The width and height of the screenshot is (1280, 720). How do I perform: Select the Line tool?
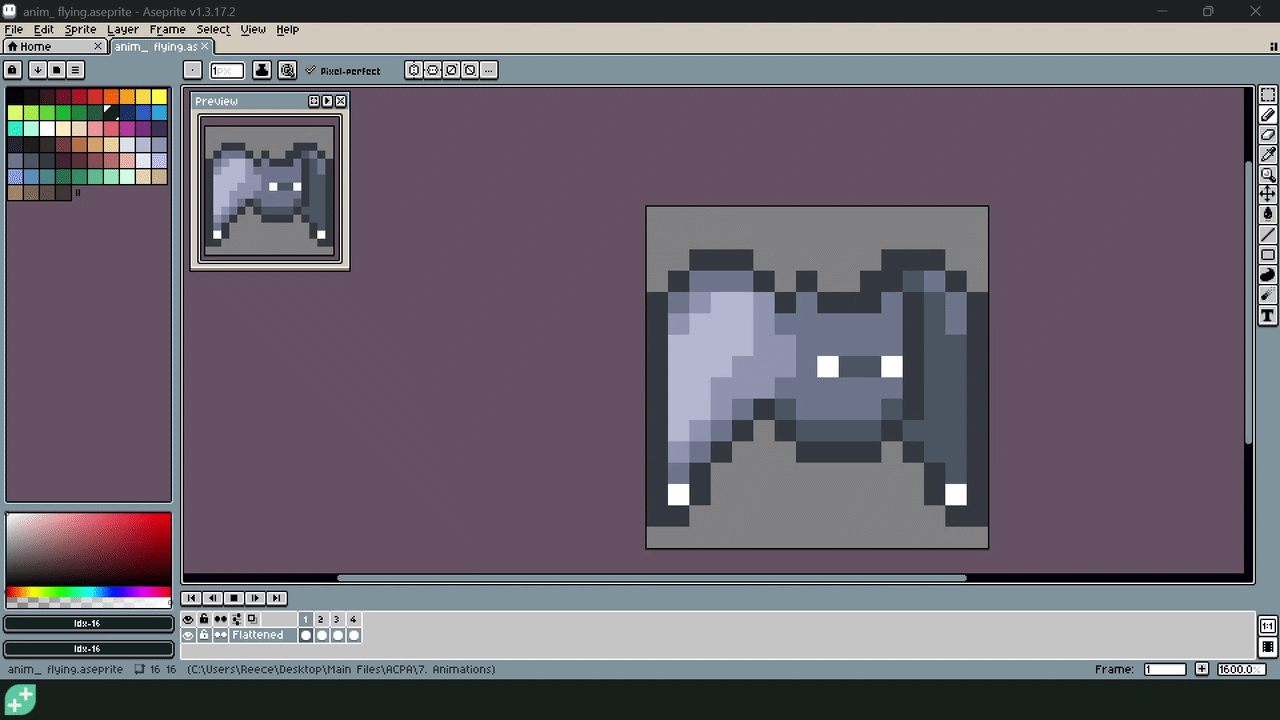1268,235
